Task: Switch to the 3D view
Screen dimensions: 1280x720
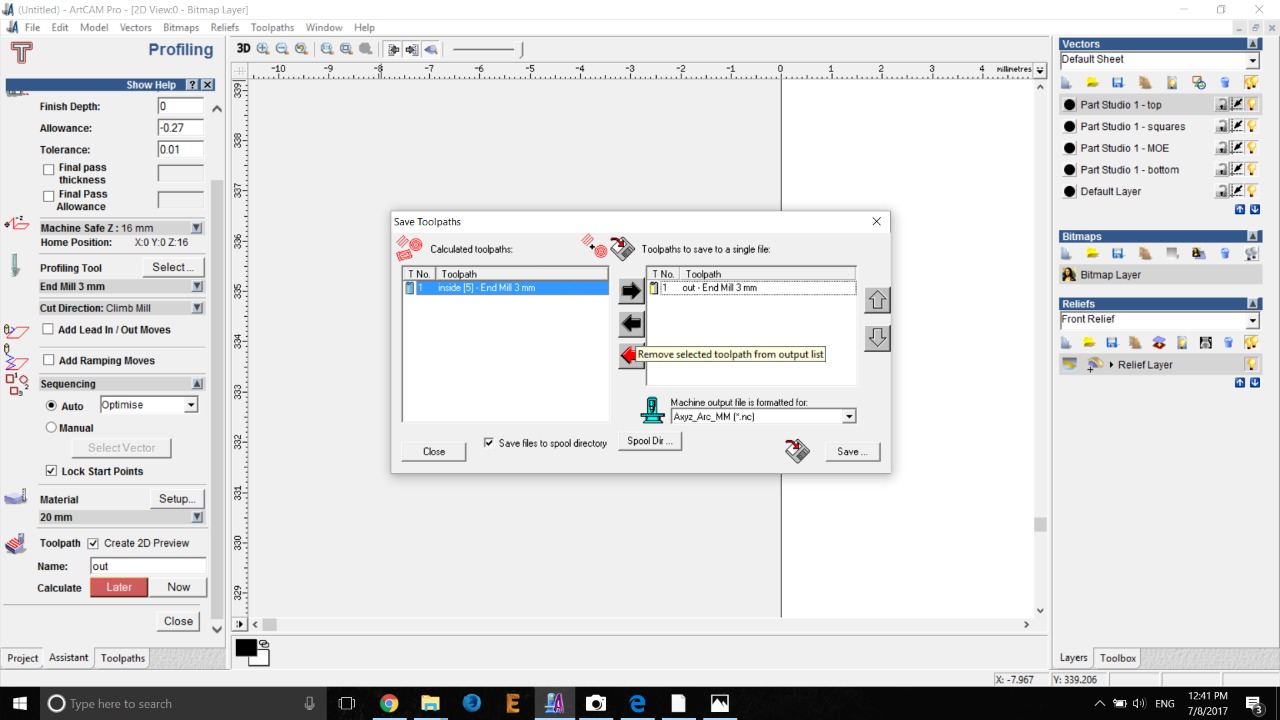Action: coord(243,49)
